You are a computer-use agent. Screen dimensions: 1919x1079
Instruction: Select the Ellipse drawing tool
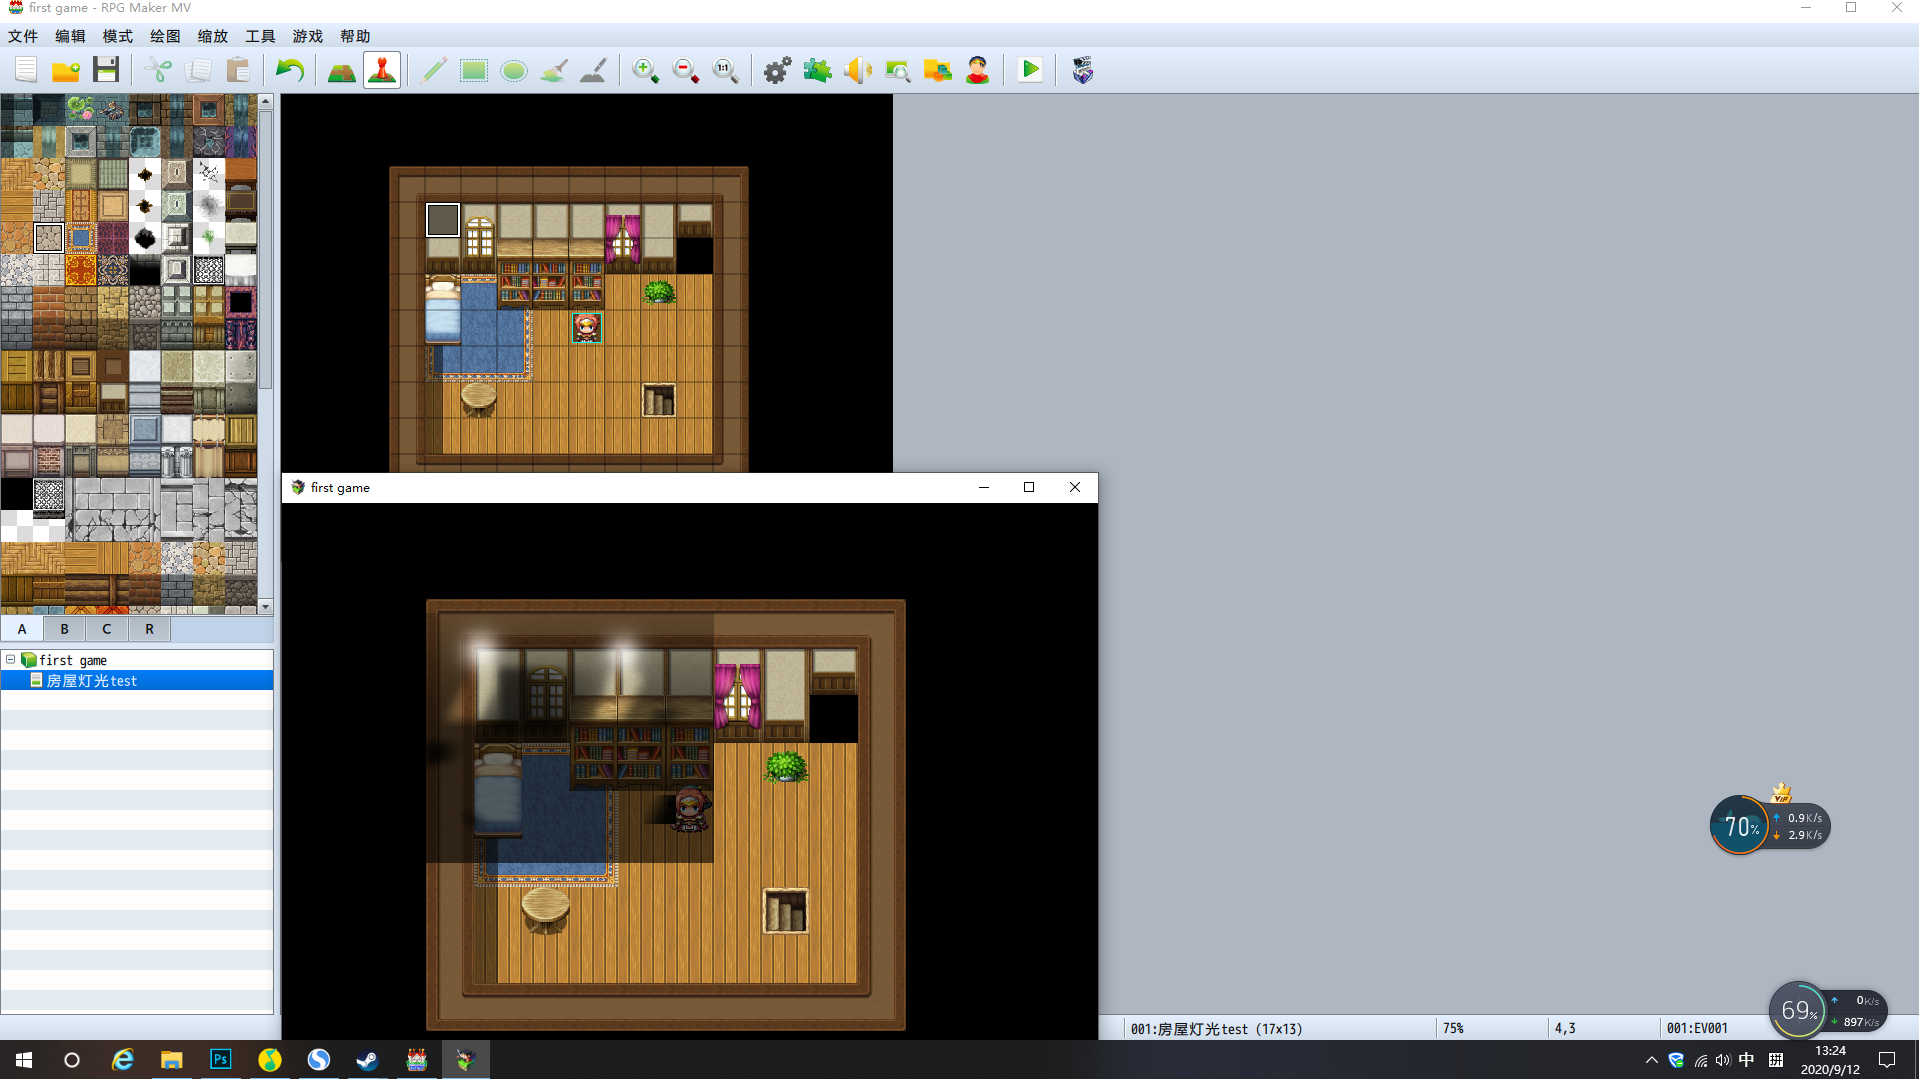click(x=514, y=70)
